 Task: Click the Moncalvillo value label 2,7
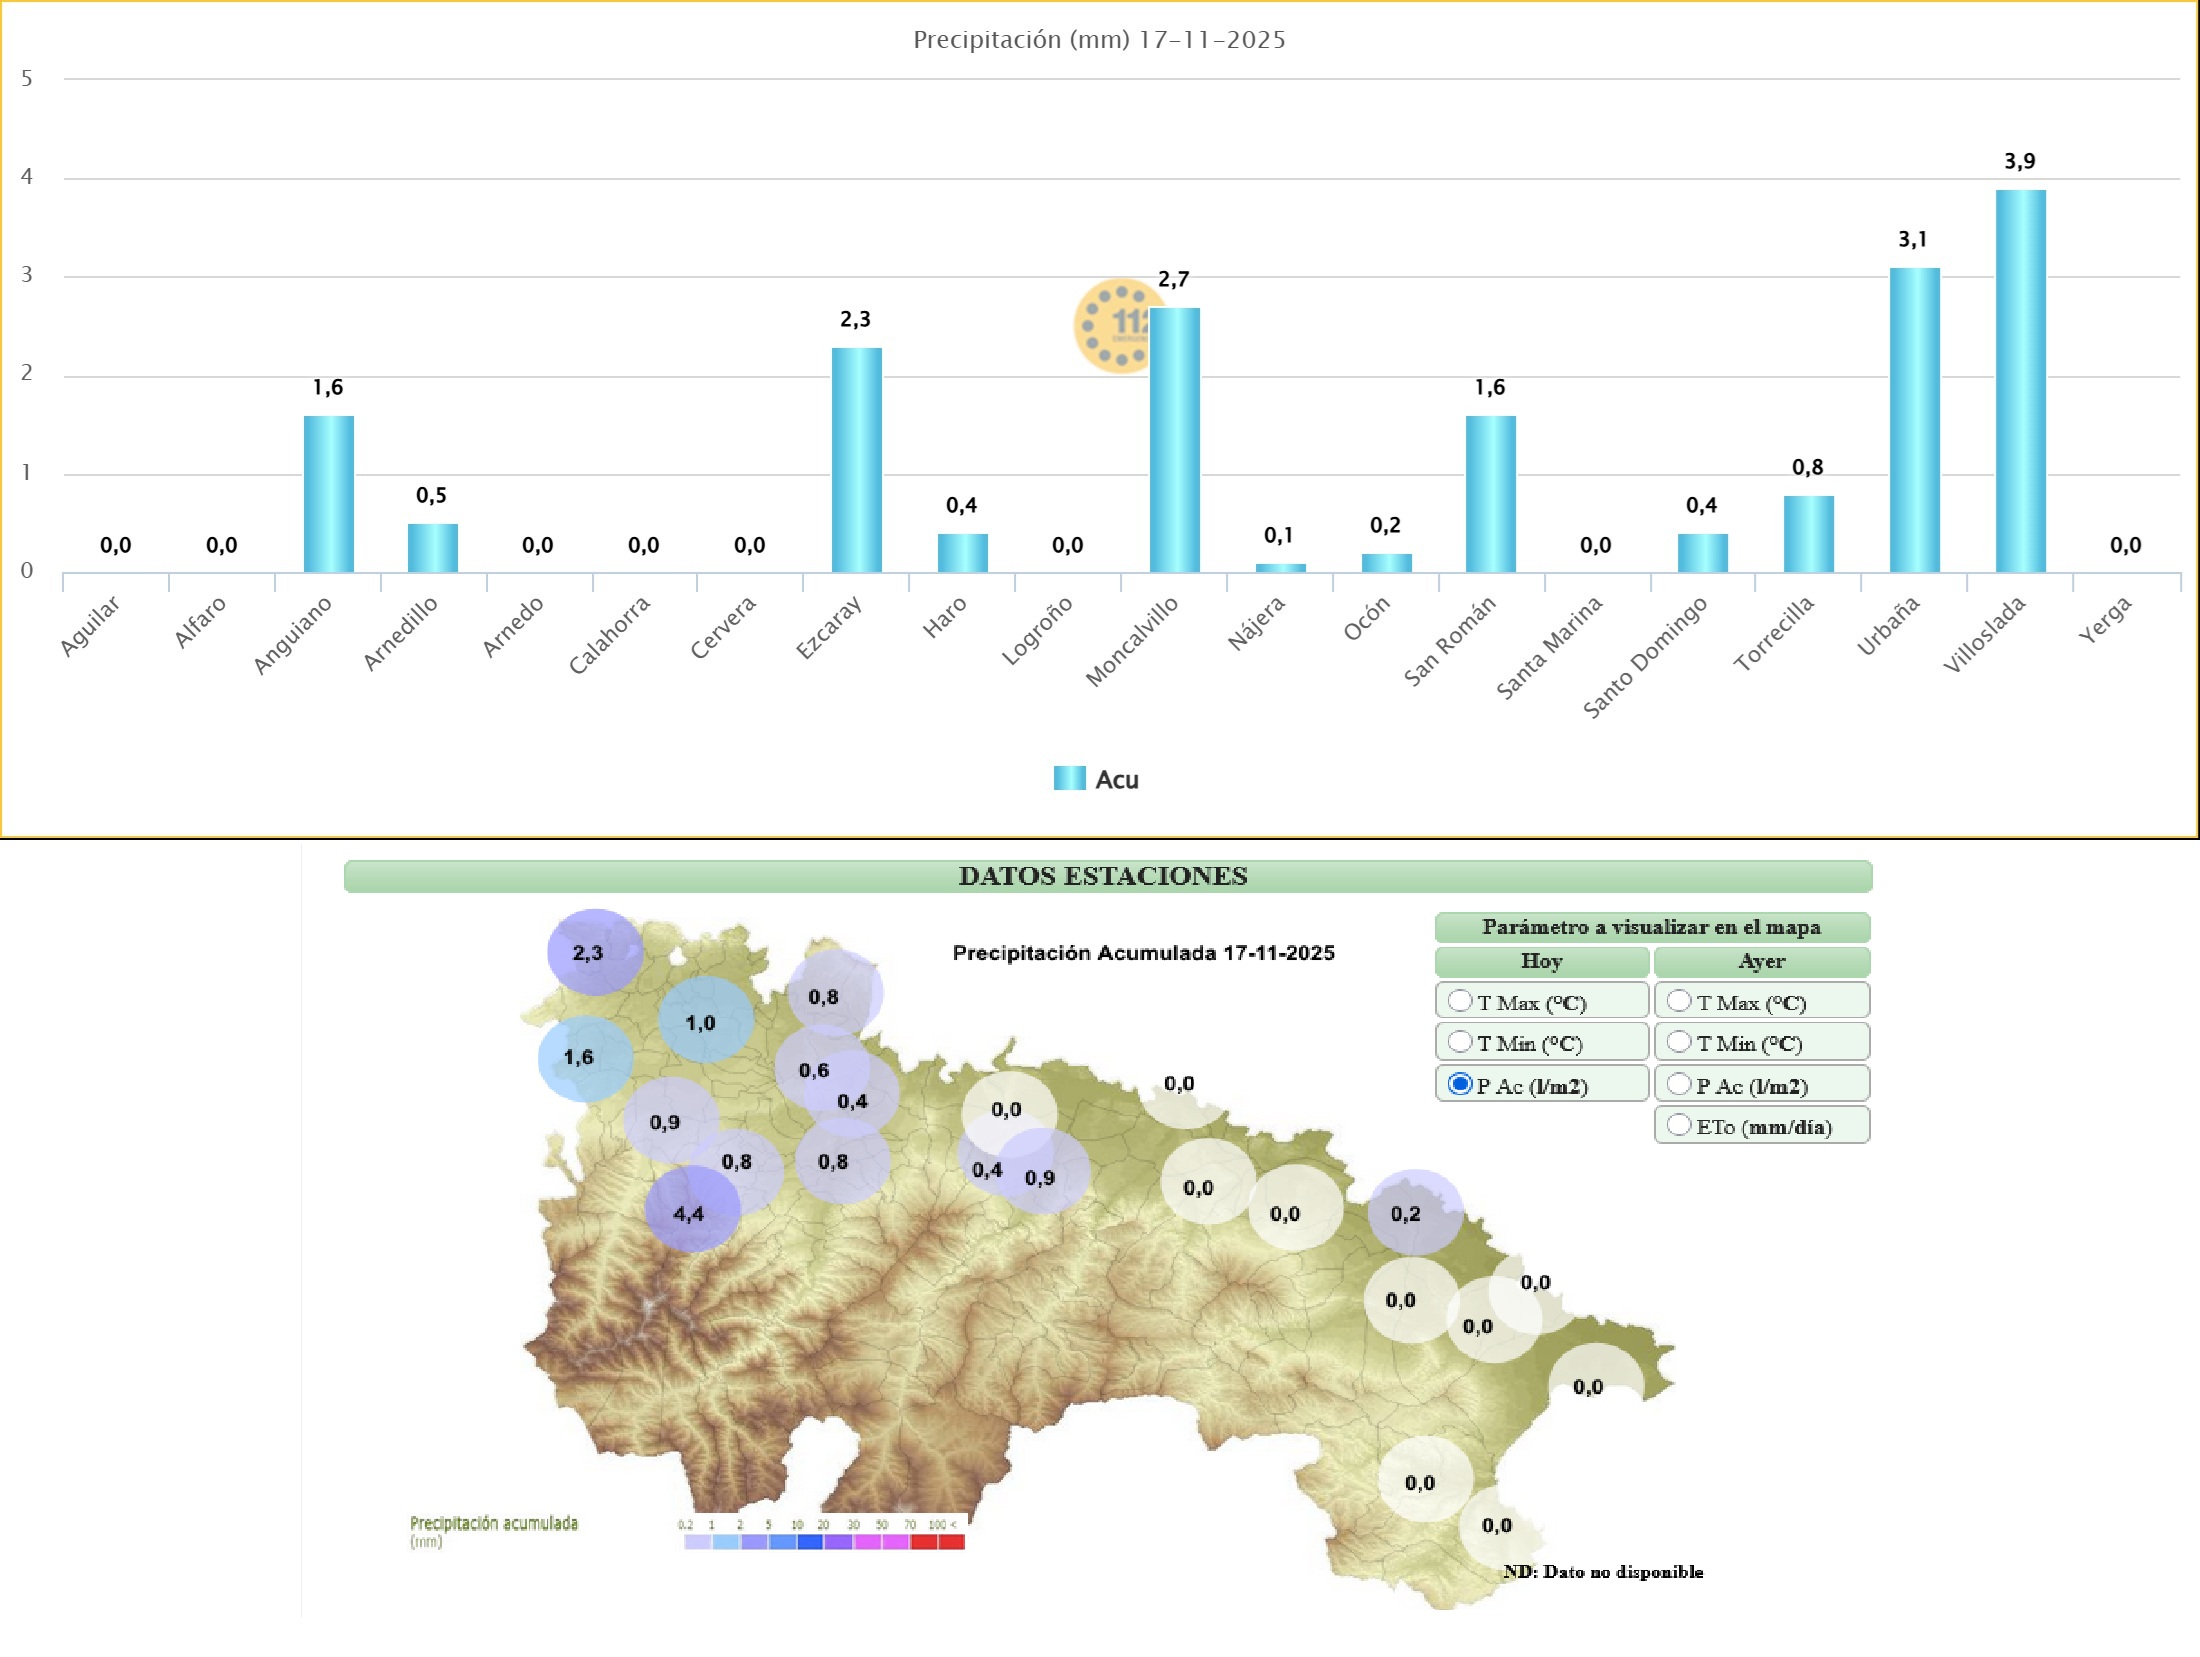[1174, 280]
